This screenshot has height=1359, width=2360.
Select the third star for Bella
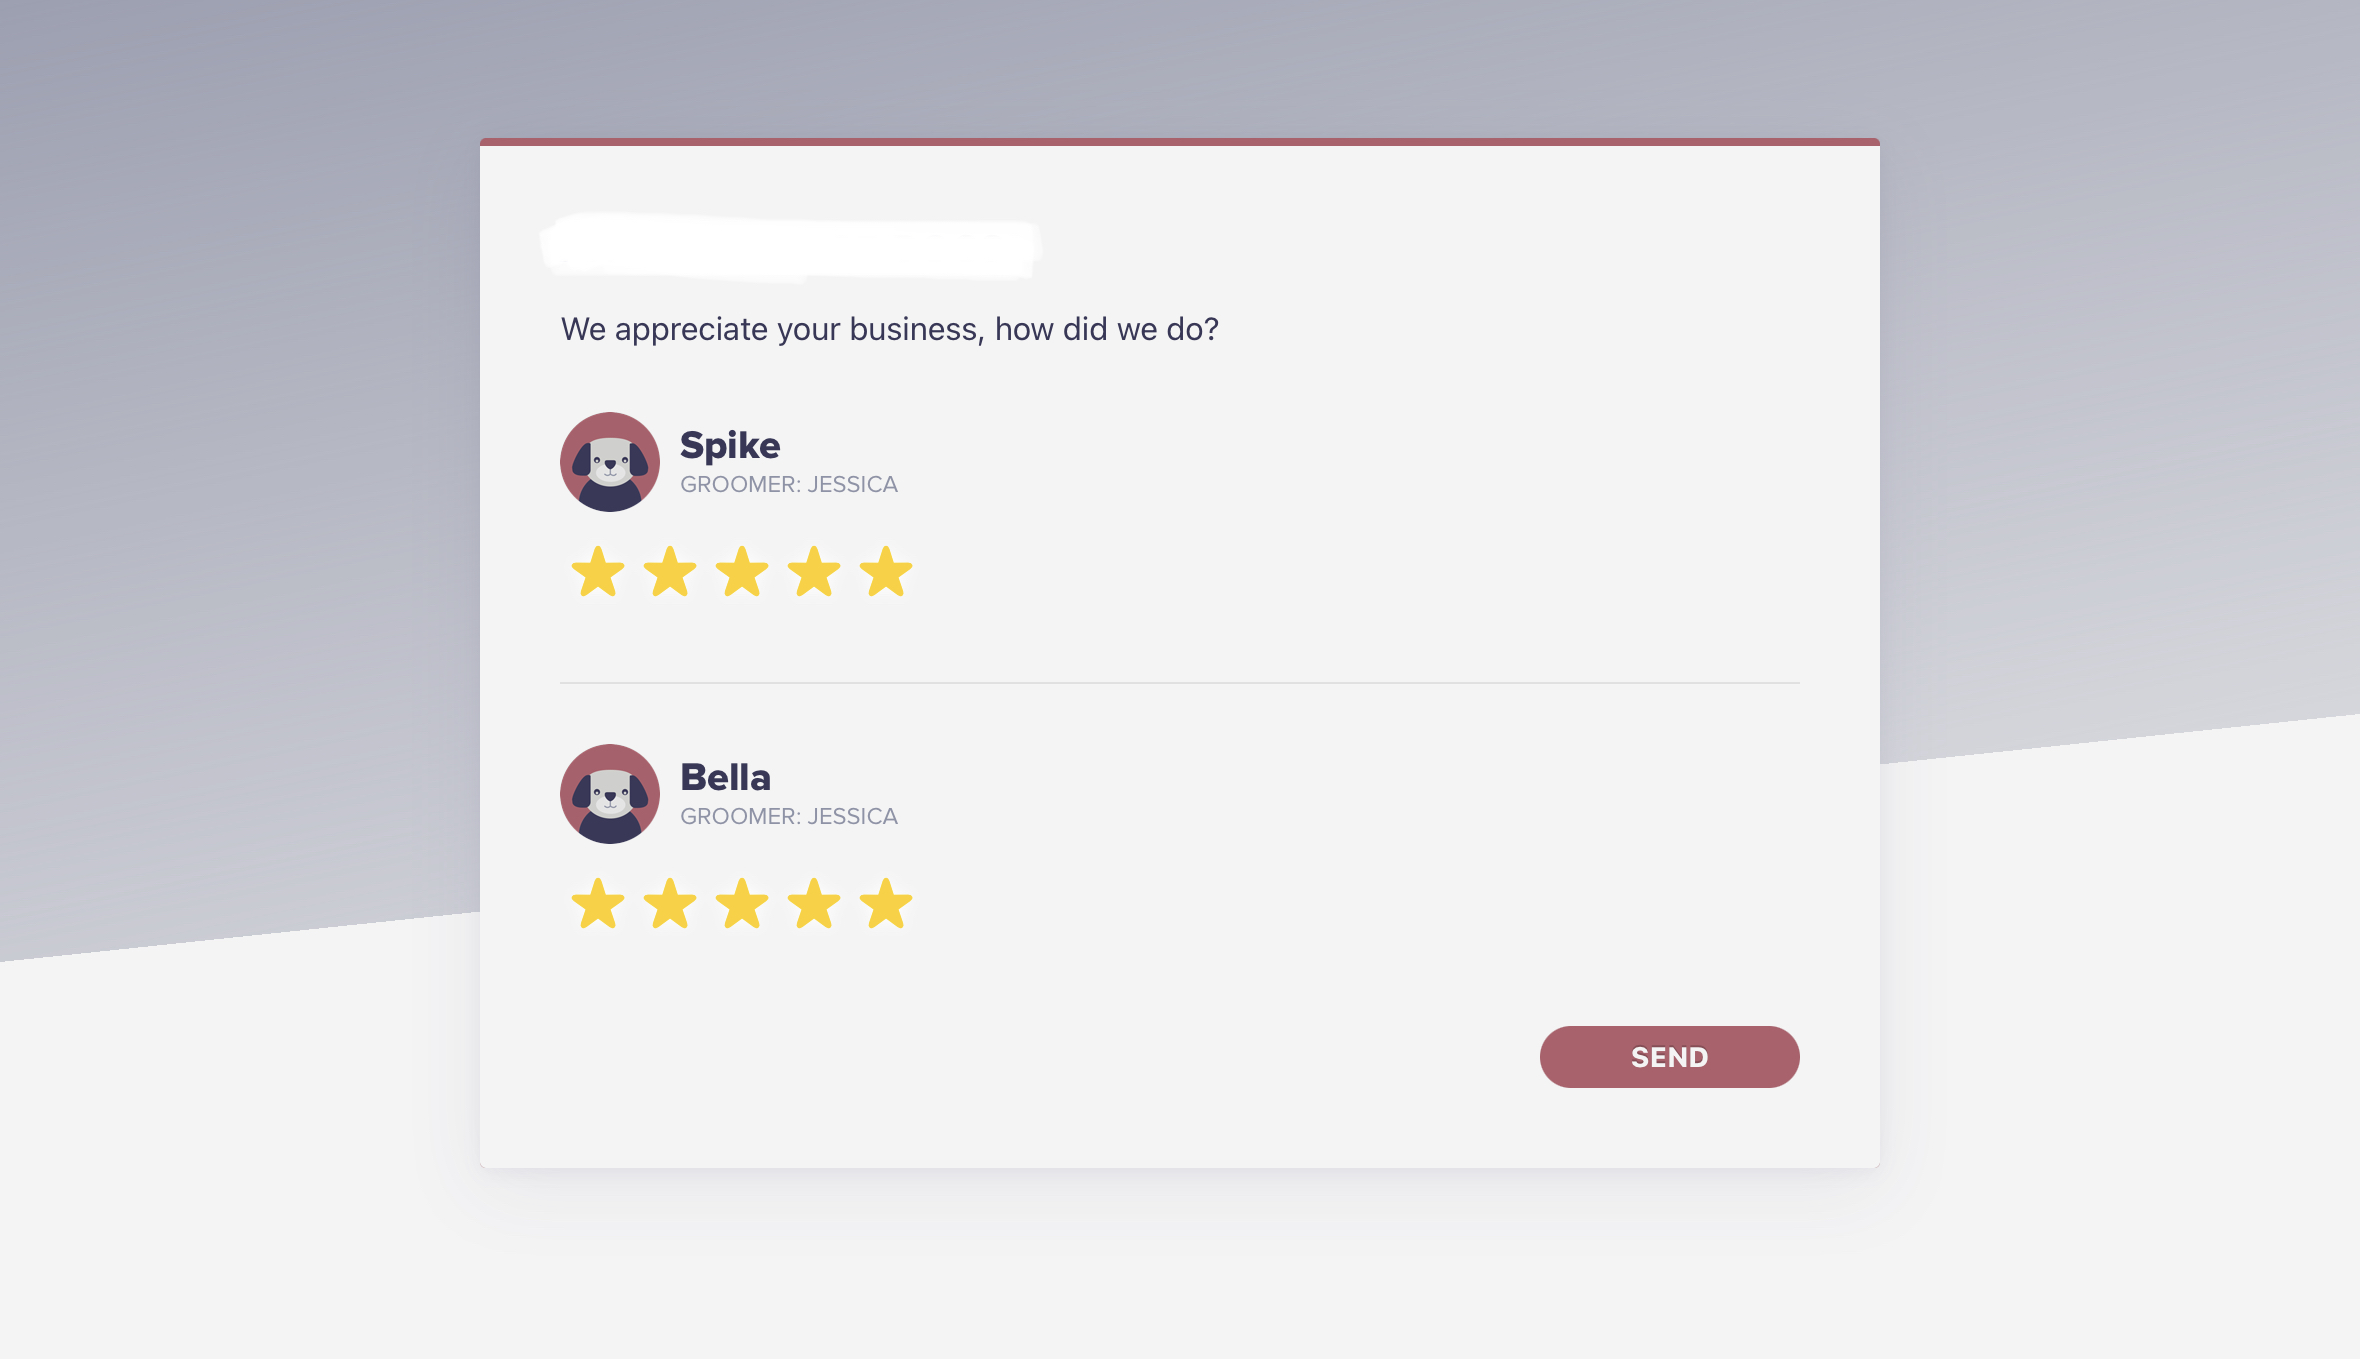742,904
